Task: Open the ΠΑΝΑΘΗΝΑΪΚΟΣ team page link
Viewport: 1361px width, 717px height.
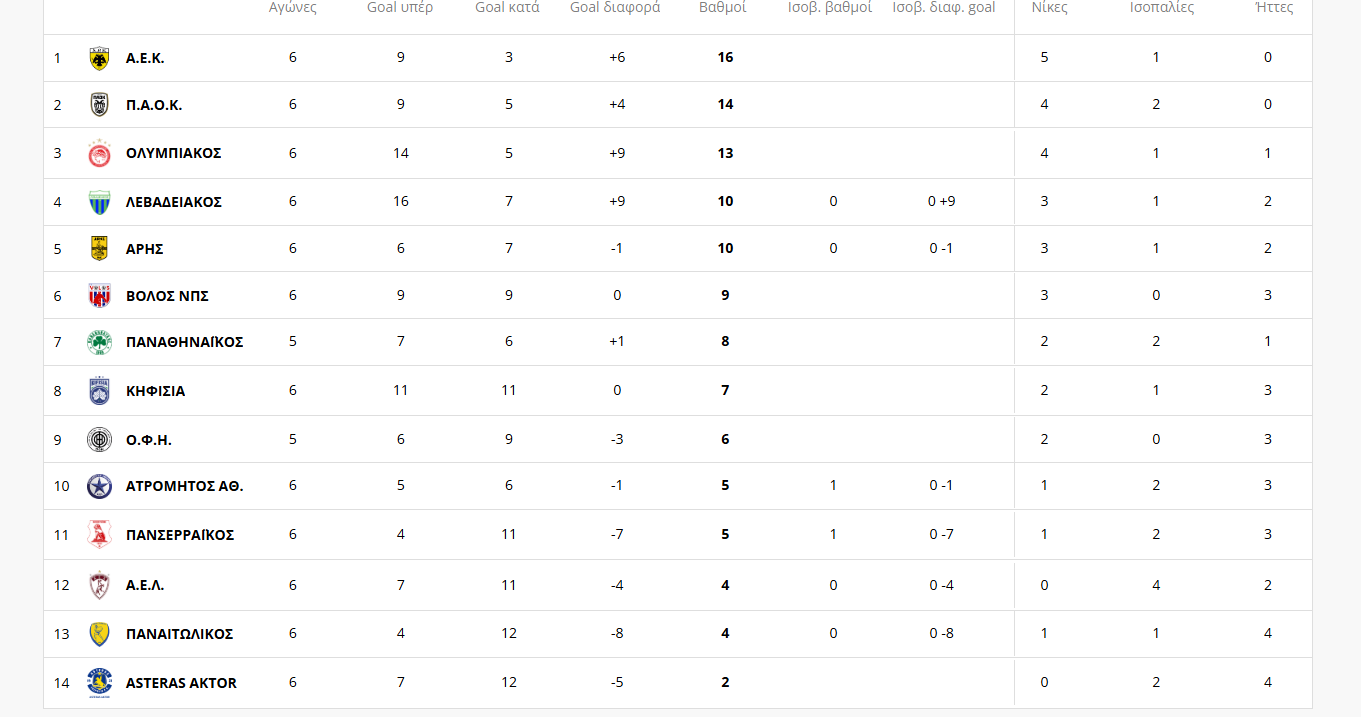Action: [x=184, y=342]
